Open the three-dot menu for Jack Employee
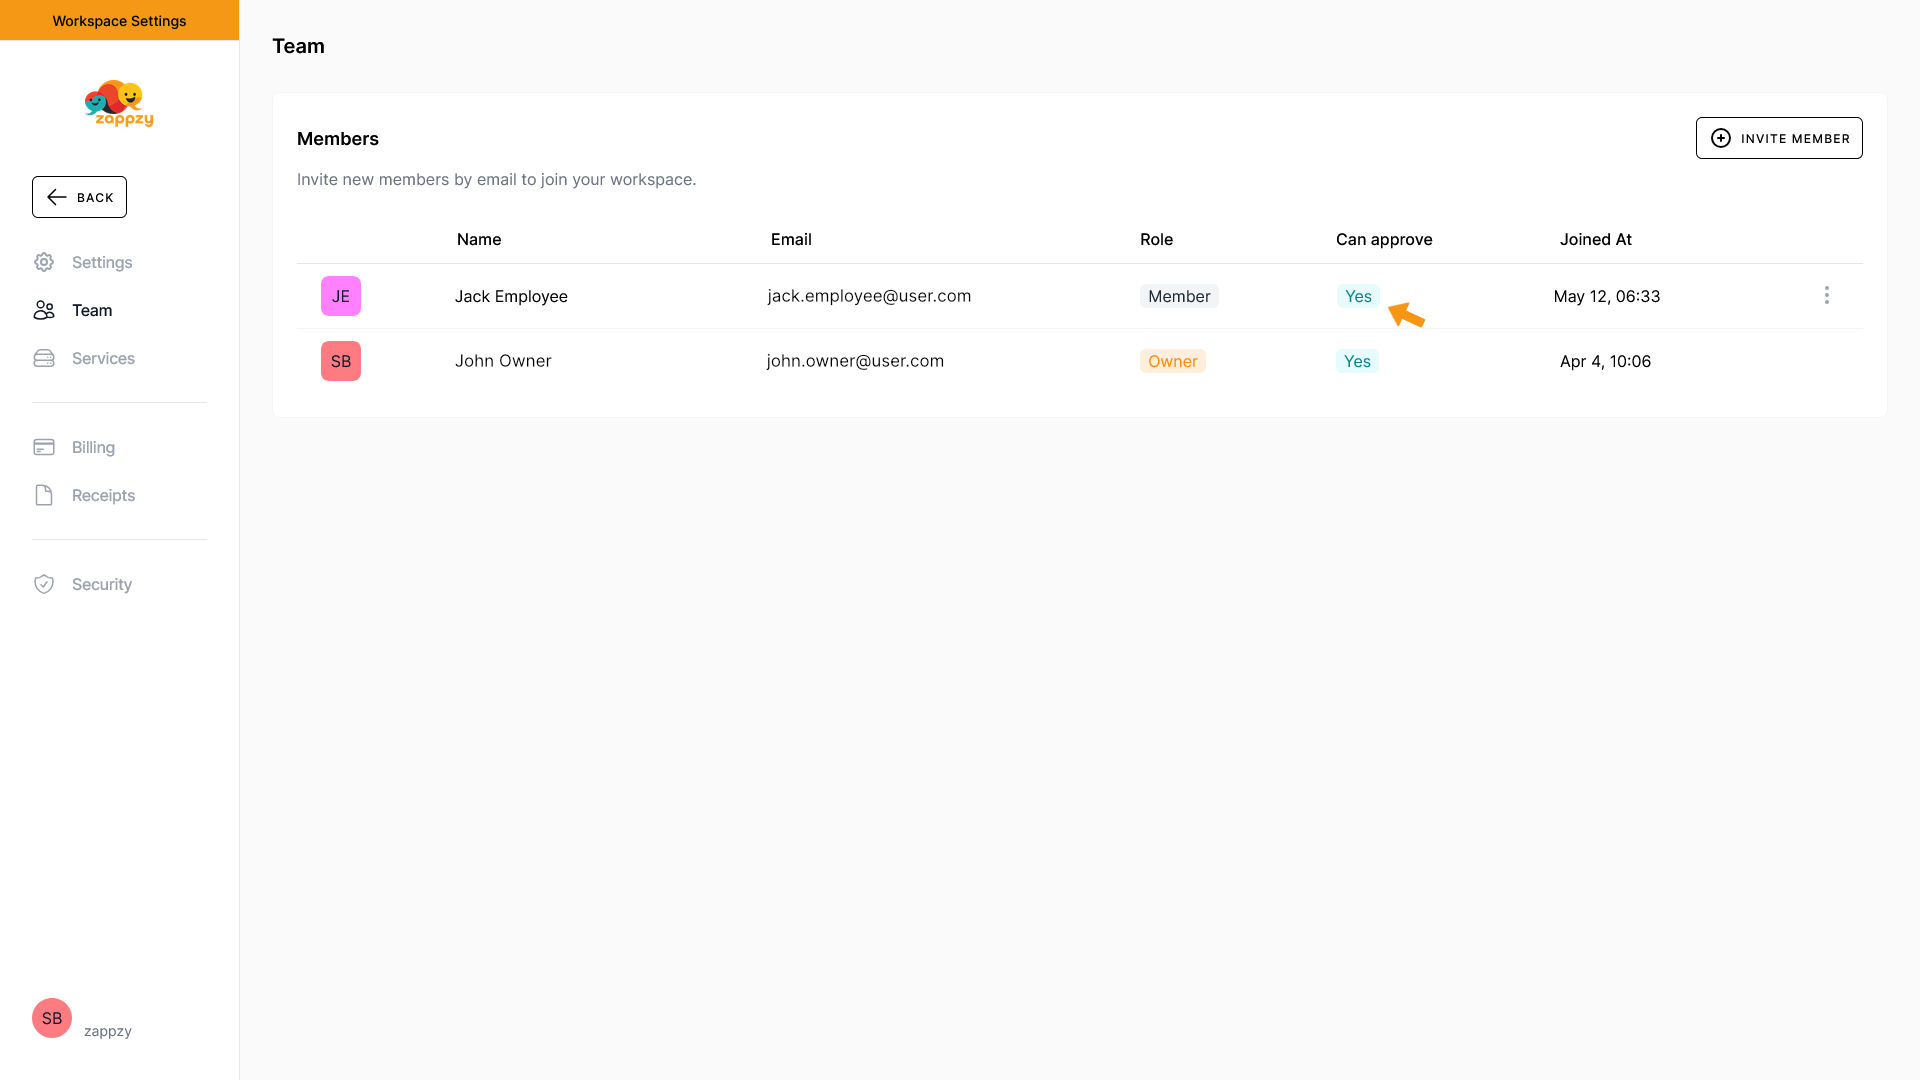This screenshot has height=1080, width=1920. coord(1827,295)
